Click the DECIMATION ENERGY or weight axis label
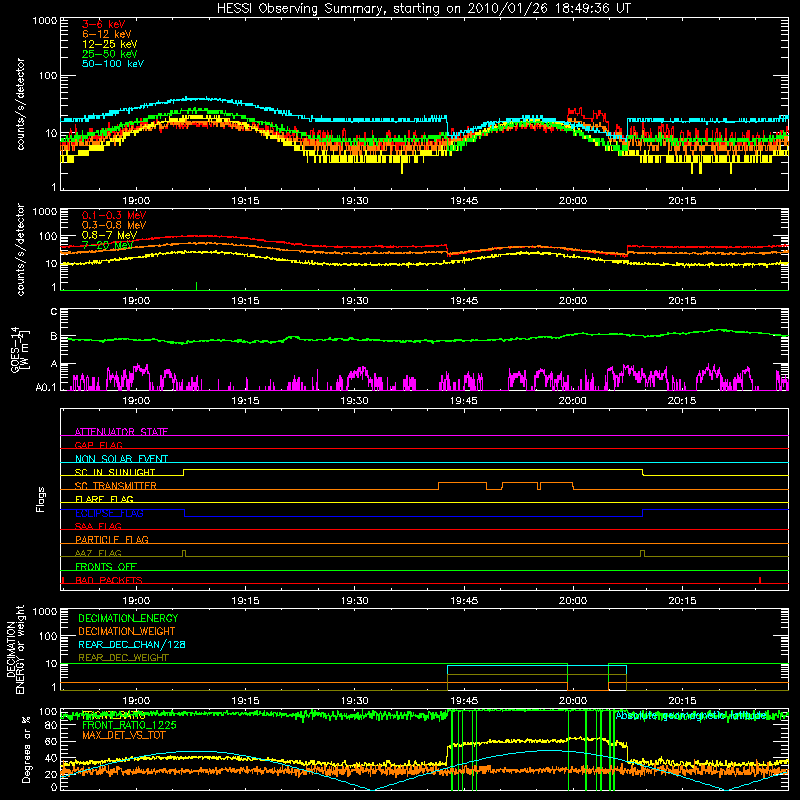The height and width of the screenshot is (800, 800). click(15, 649)
